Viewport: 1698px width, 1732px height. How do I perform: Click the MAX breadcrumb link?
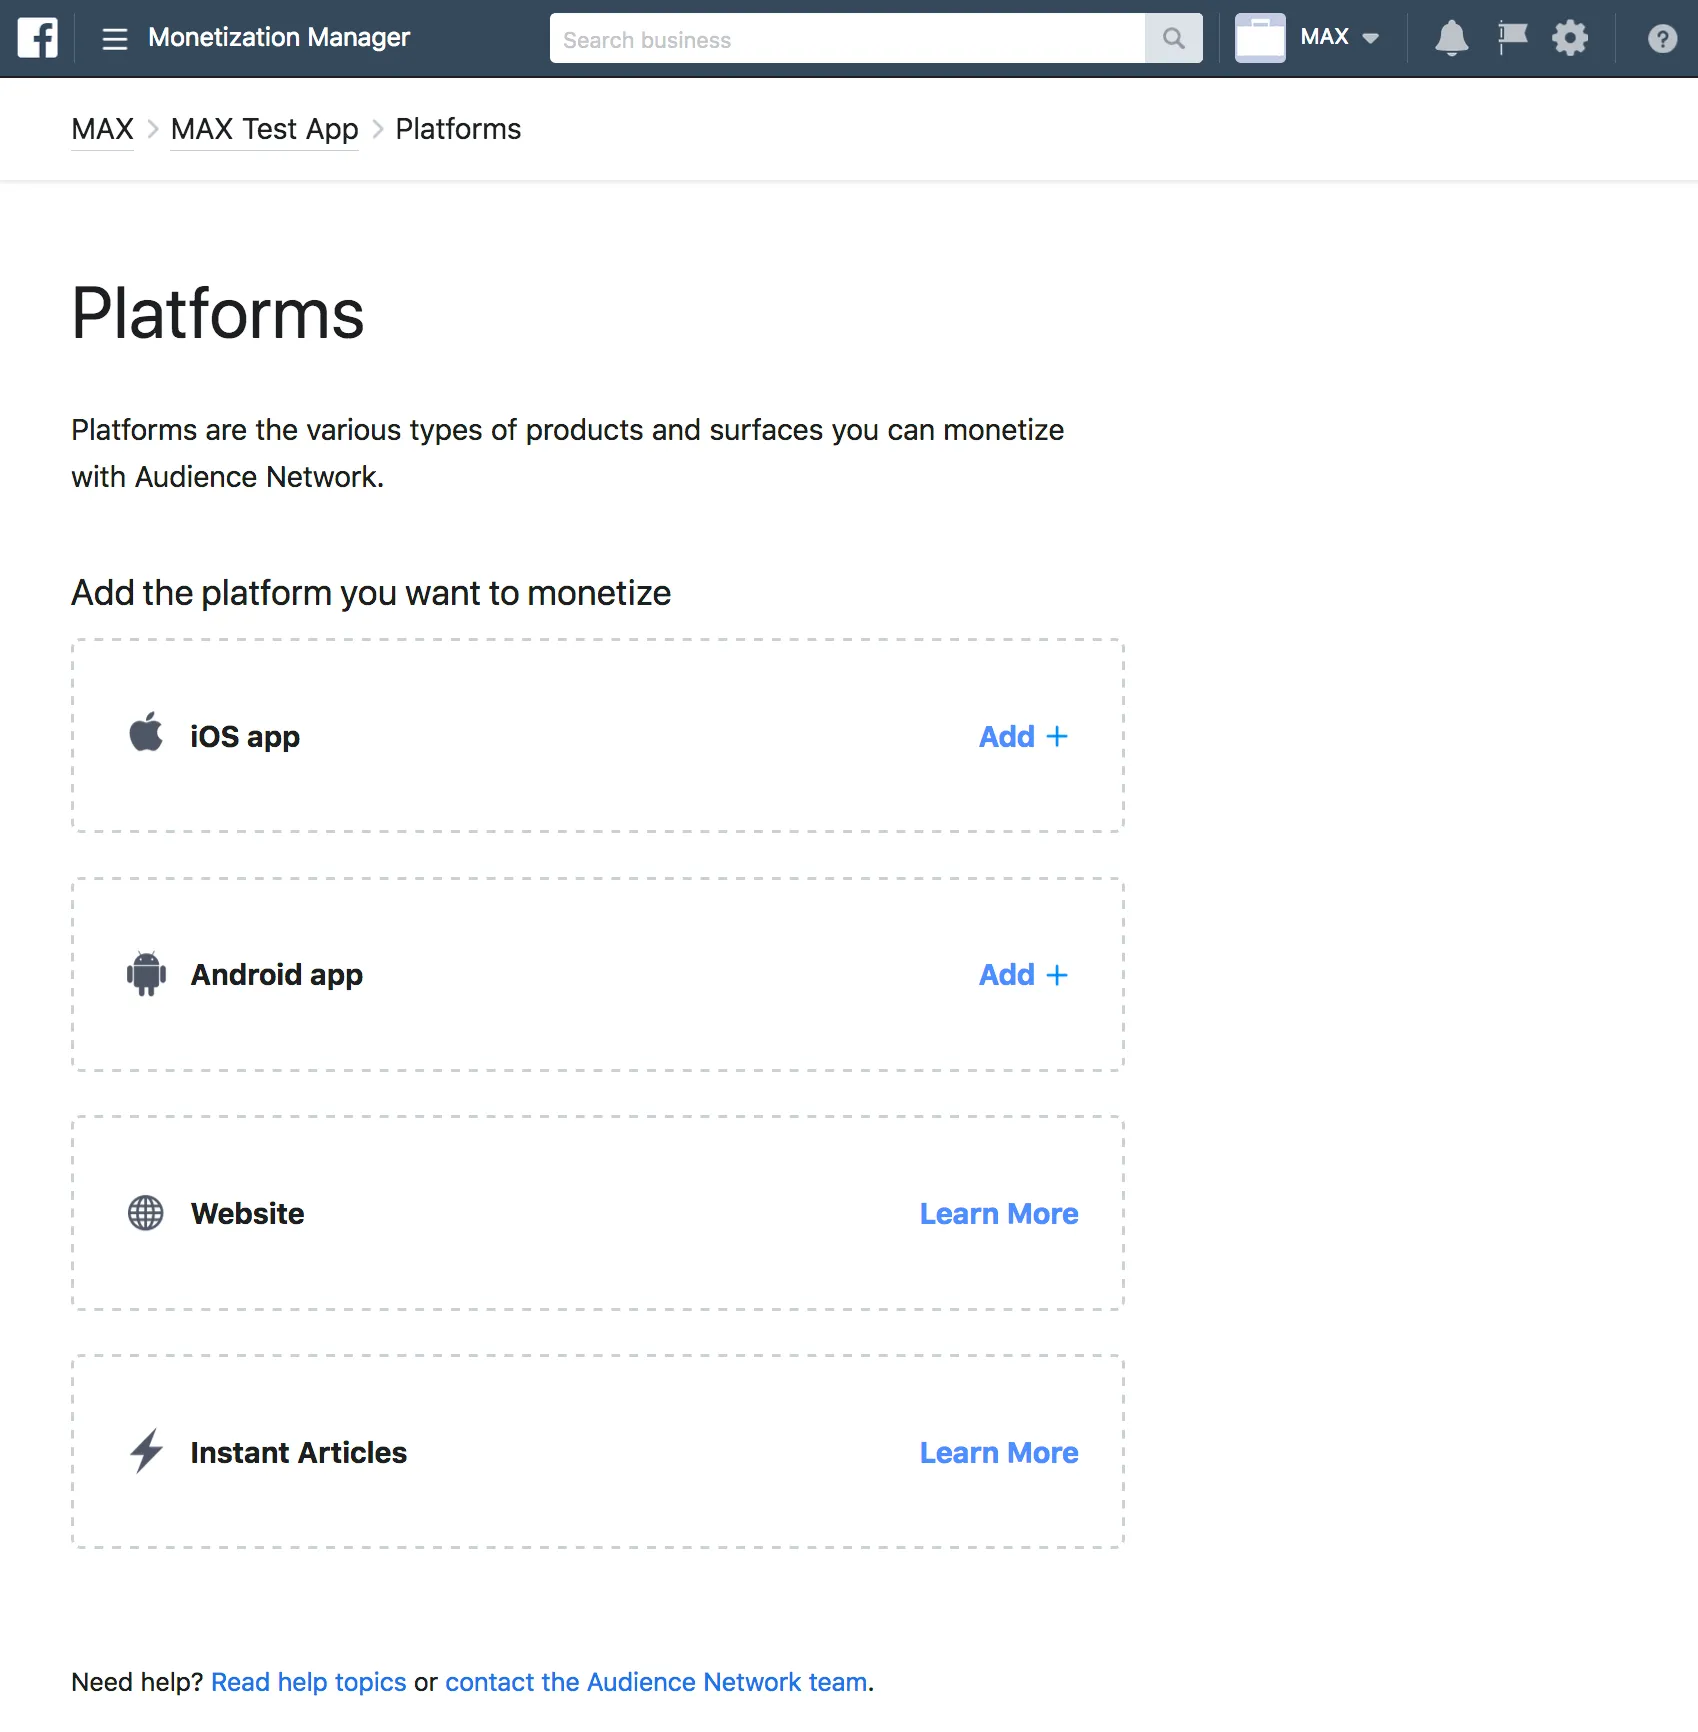(x=101, y=128)
